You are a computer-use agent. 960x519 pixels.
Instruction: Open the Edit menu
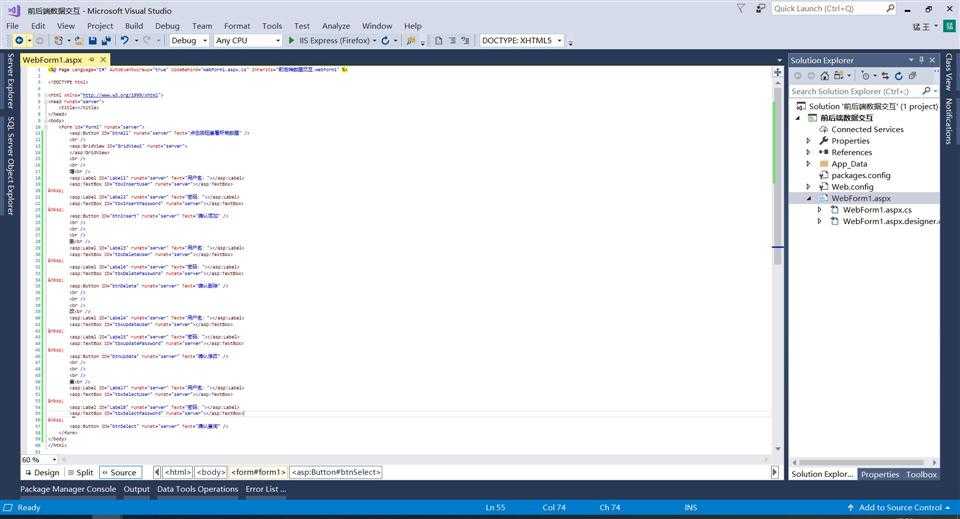(x=38, y=26)
